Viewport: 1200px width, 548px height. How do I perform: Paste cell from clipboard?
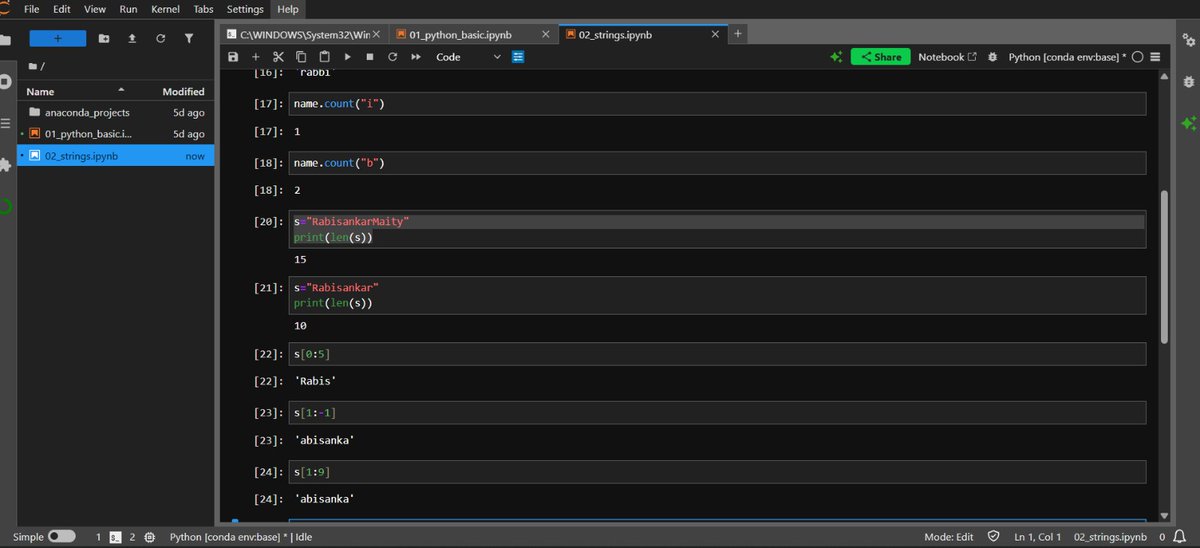[324, 57]
